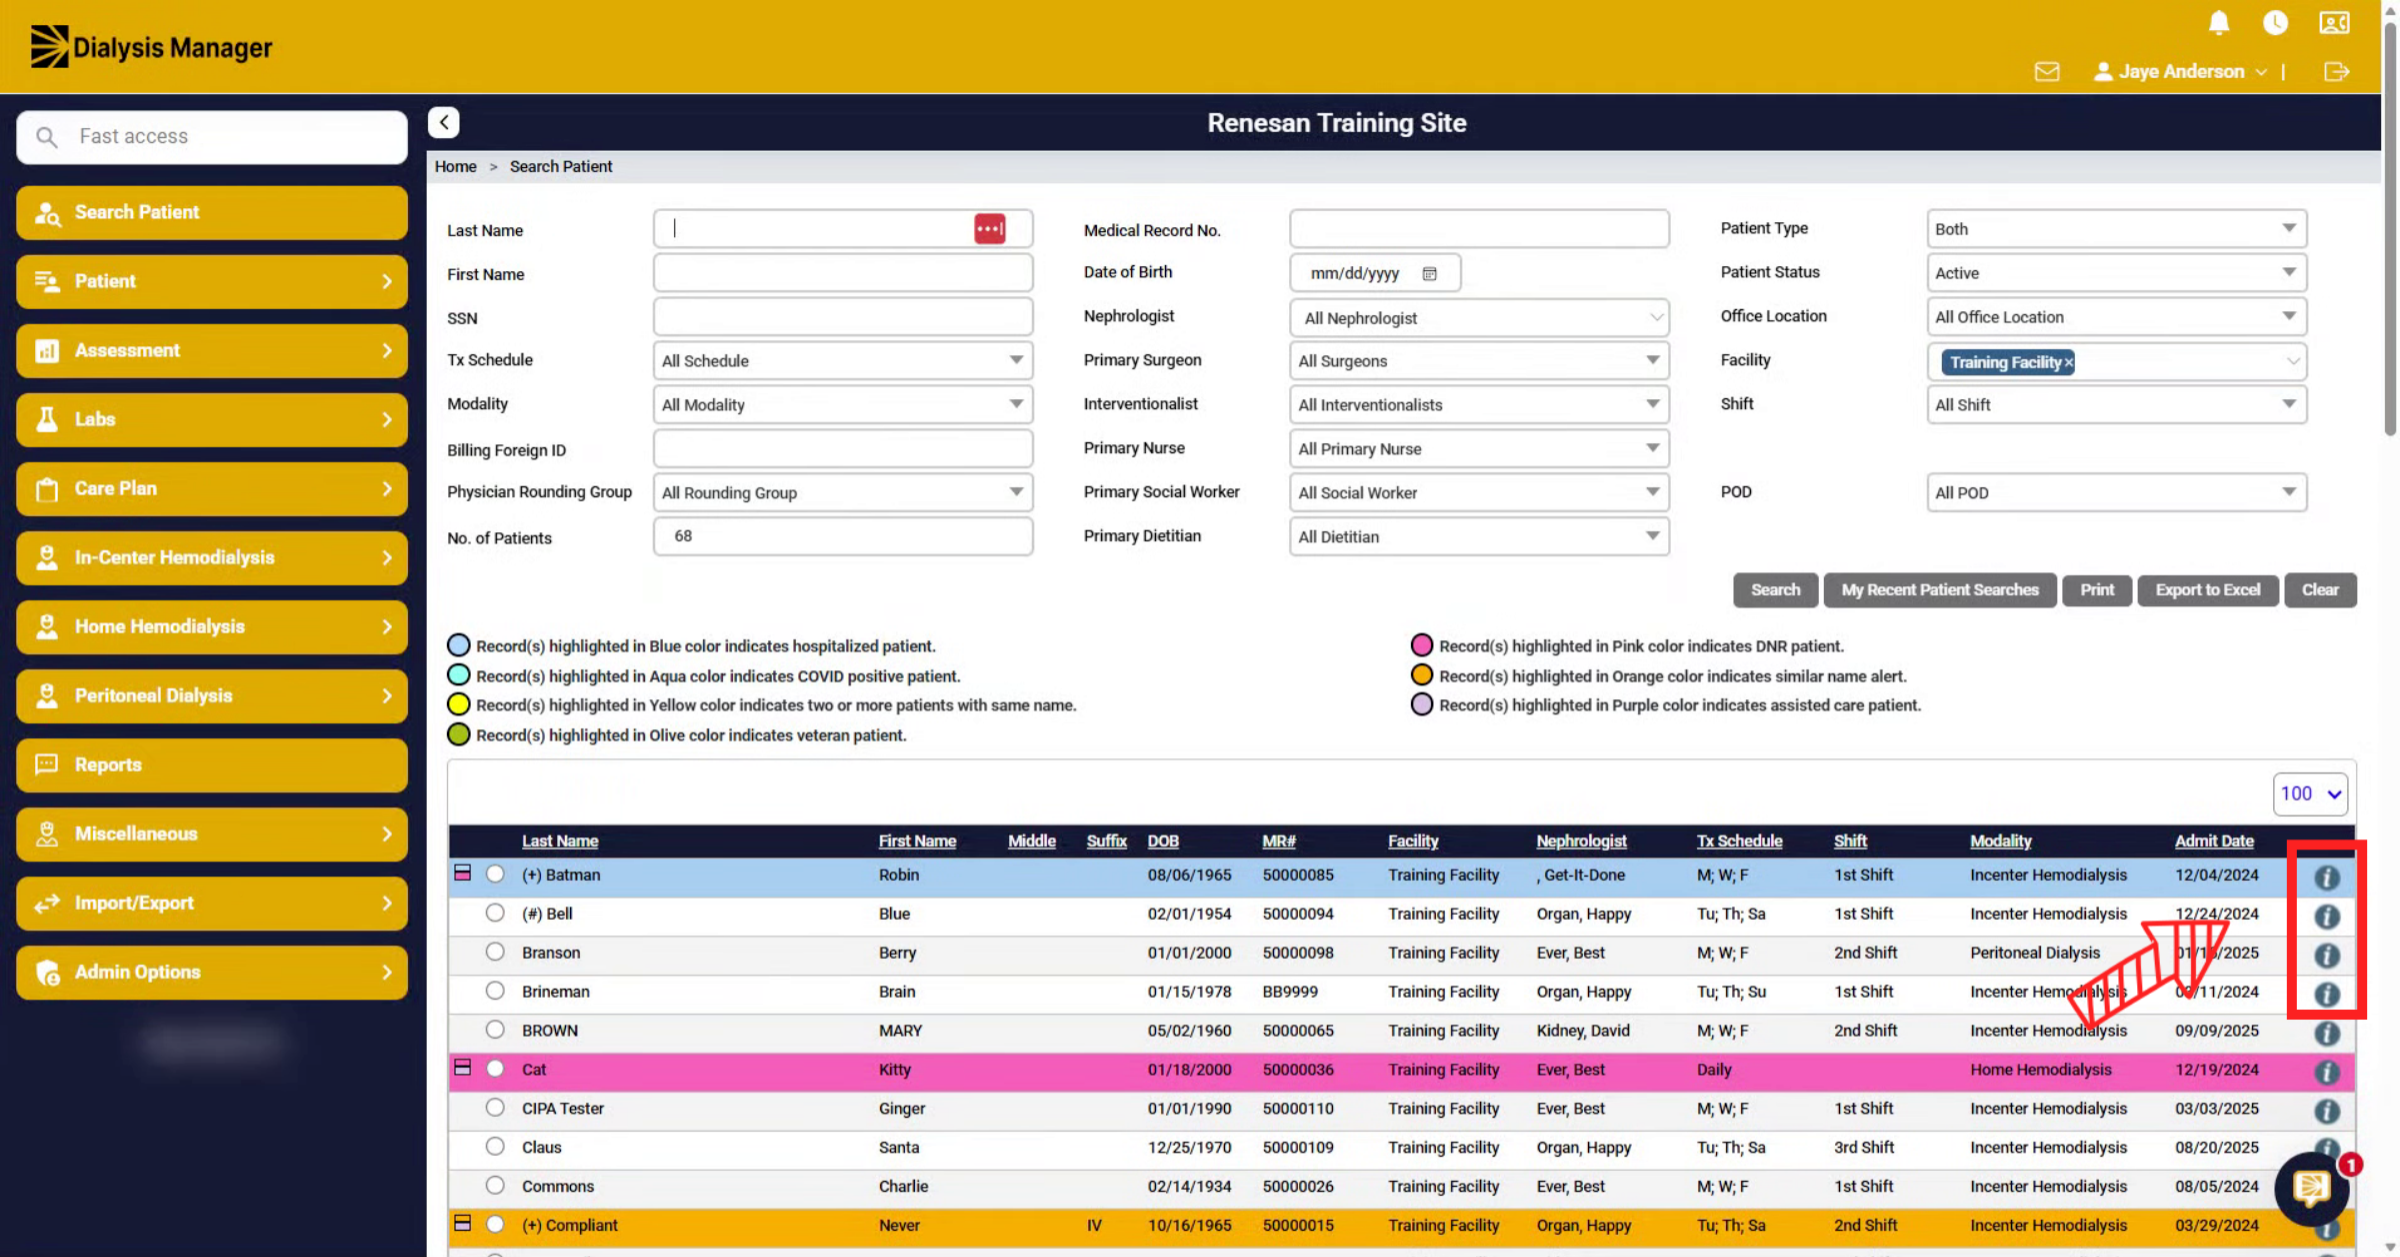Click the Fast access search field
This screenshot has height=1257, width=2400.
point(212,137)
